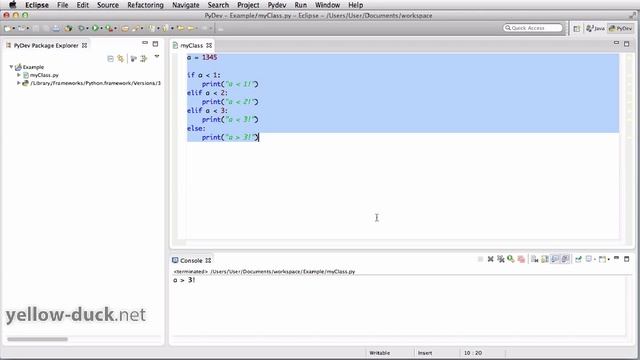Viewport: 640px width, 360px height.
Task: Collapse the Example project tree node
Action: pos(11,67)
